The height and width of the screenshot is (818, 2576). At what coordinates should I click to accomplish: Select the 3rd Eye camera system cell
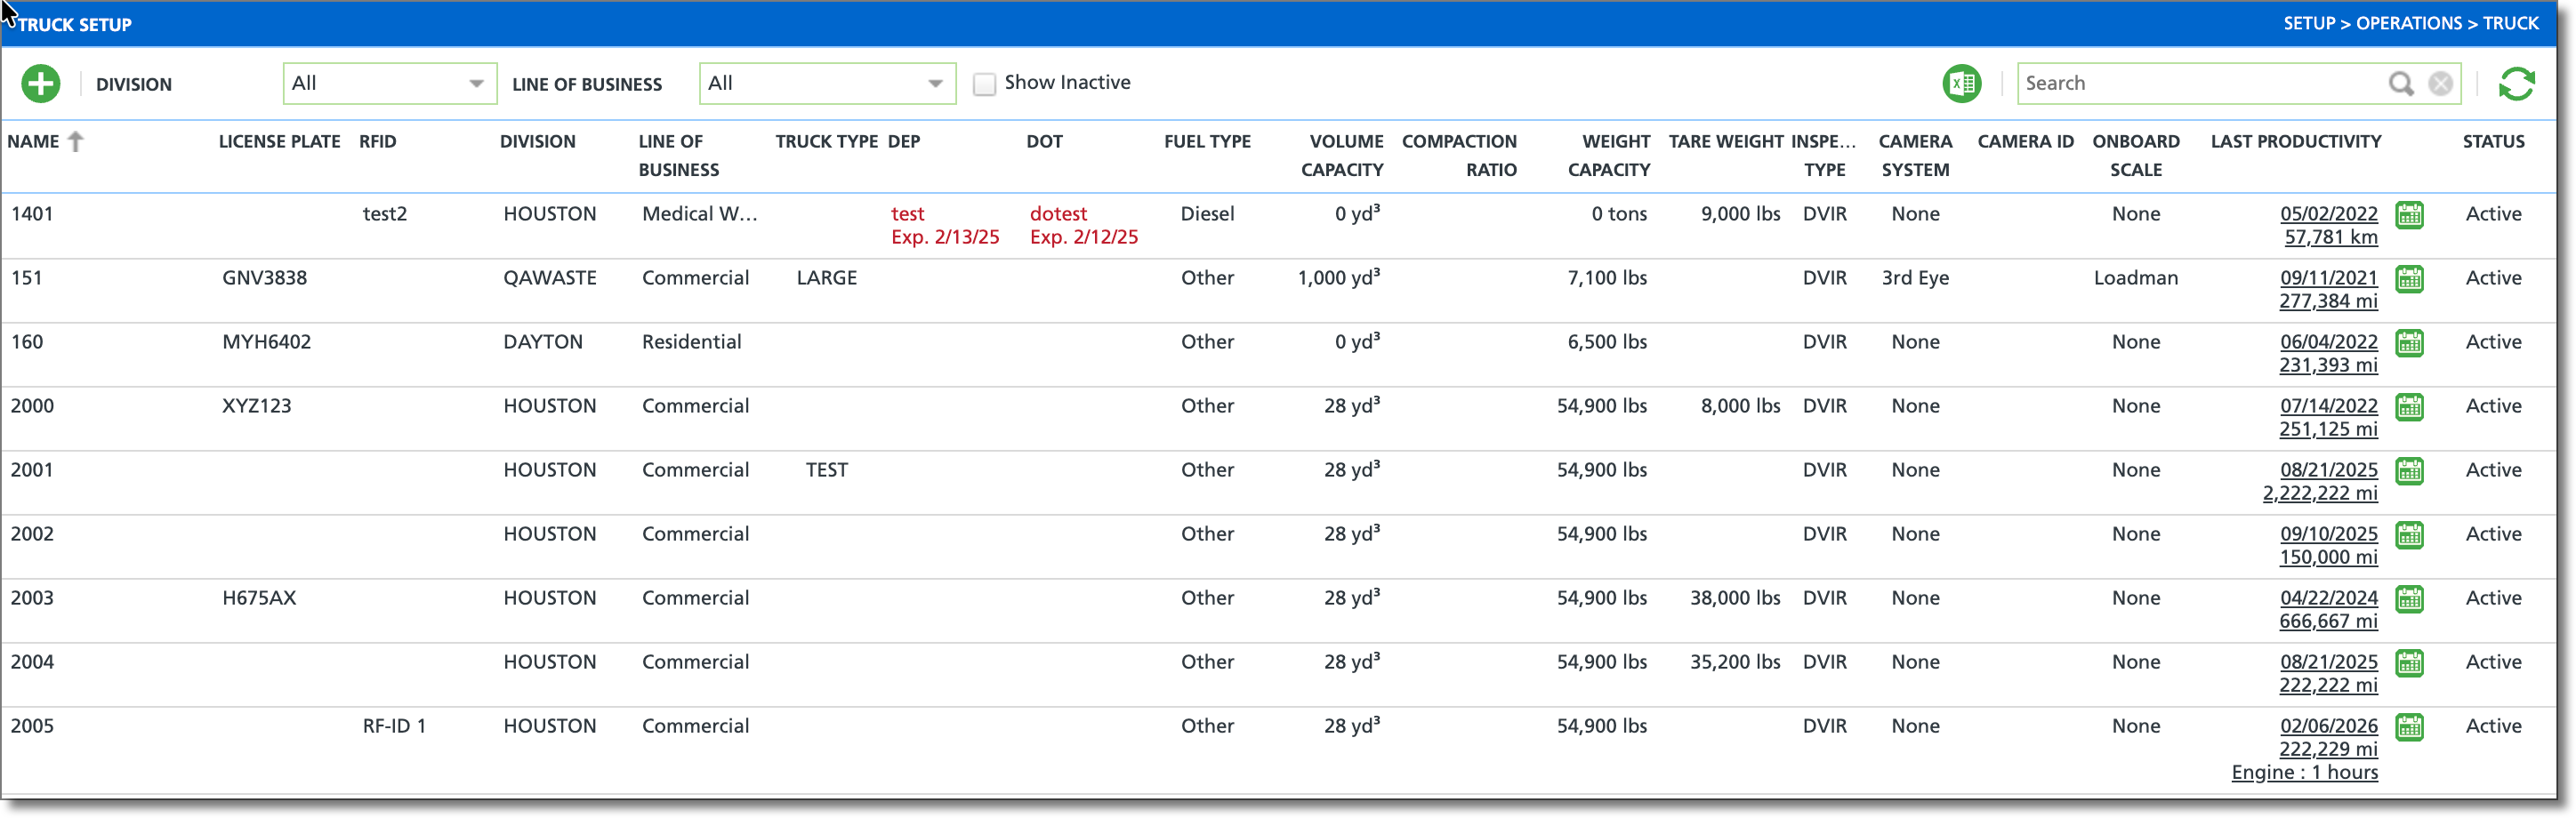coord(1914,278)
